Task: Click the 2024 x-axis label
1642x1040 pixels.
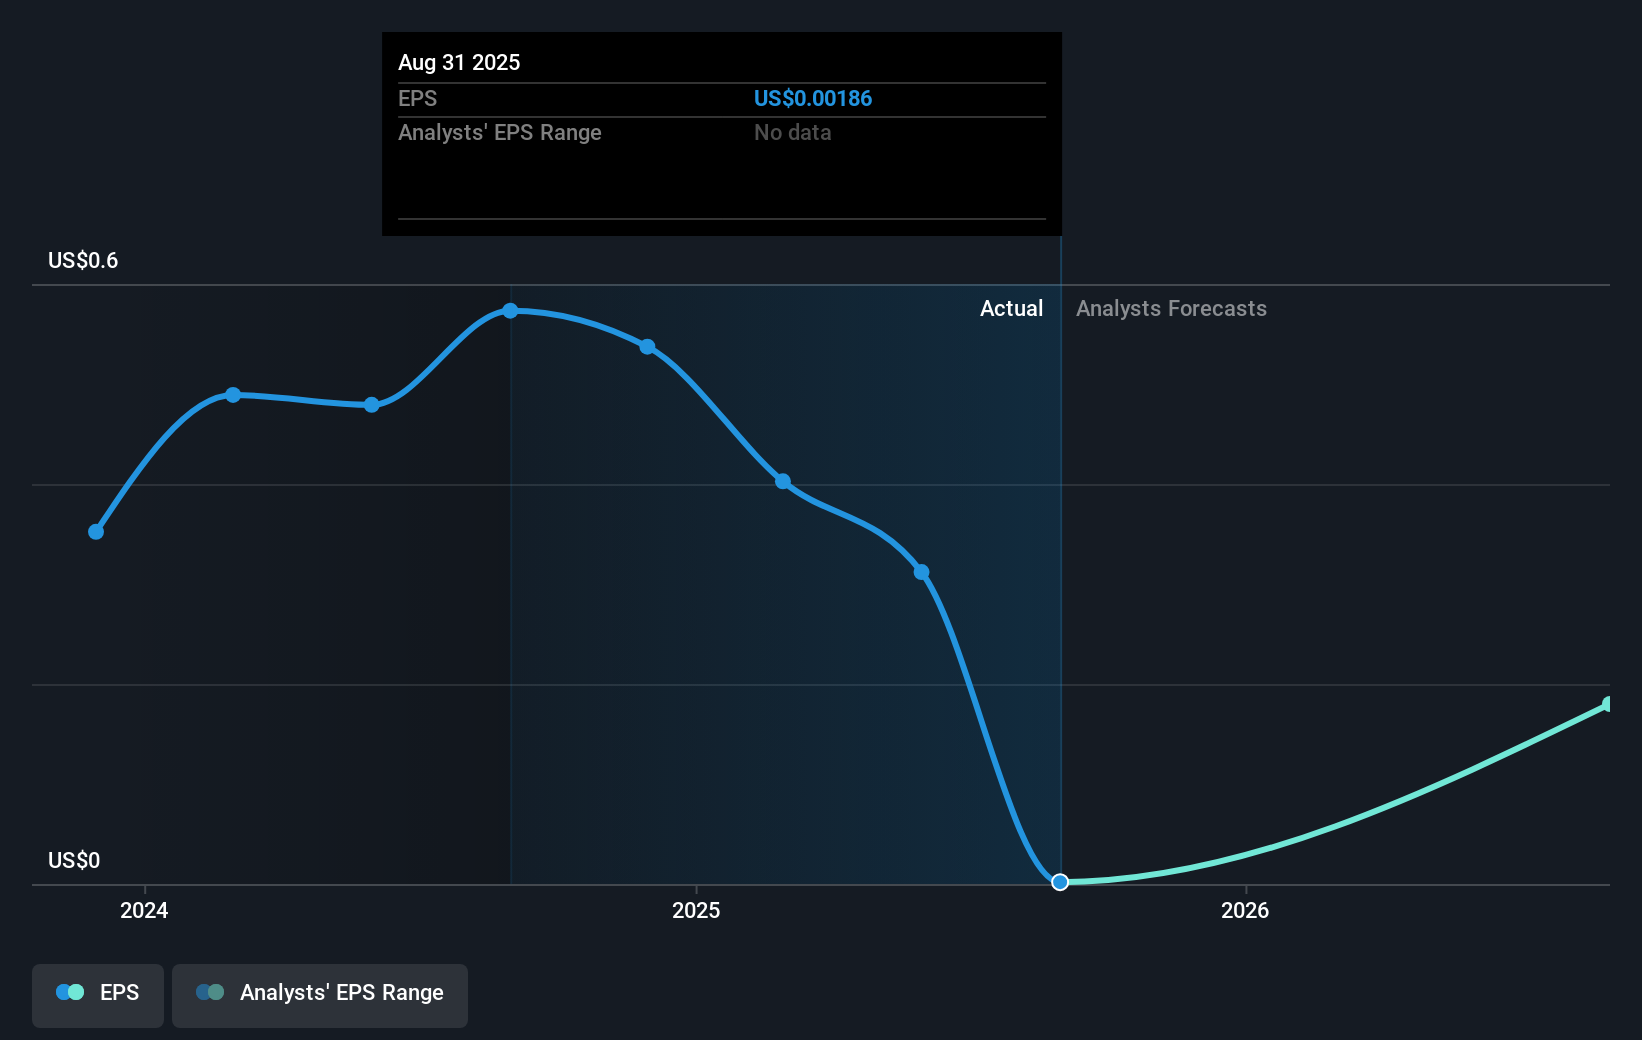Action: (x=144, y=910)
